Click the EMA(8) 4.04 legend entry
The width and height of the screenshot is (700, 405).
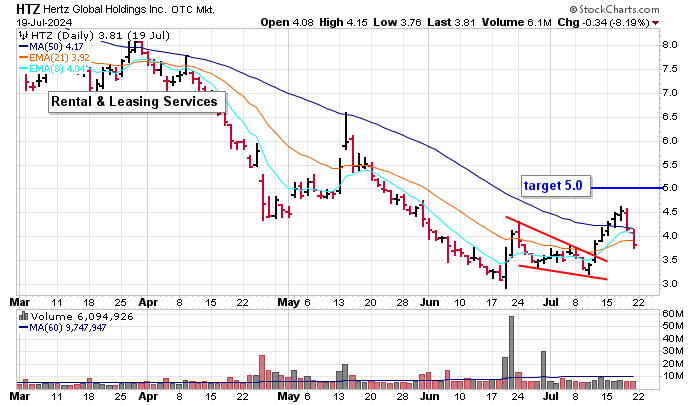click(x=53, y=69)
